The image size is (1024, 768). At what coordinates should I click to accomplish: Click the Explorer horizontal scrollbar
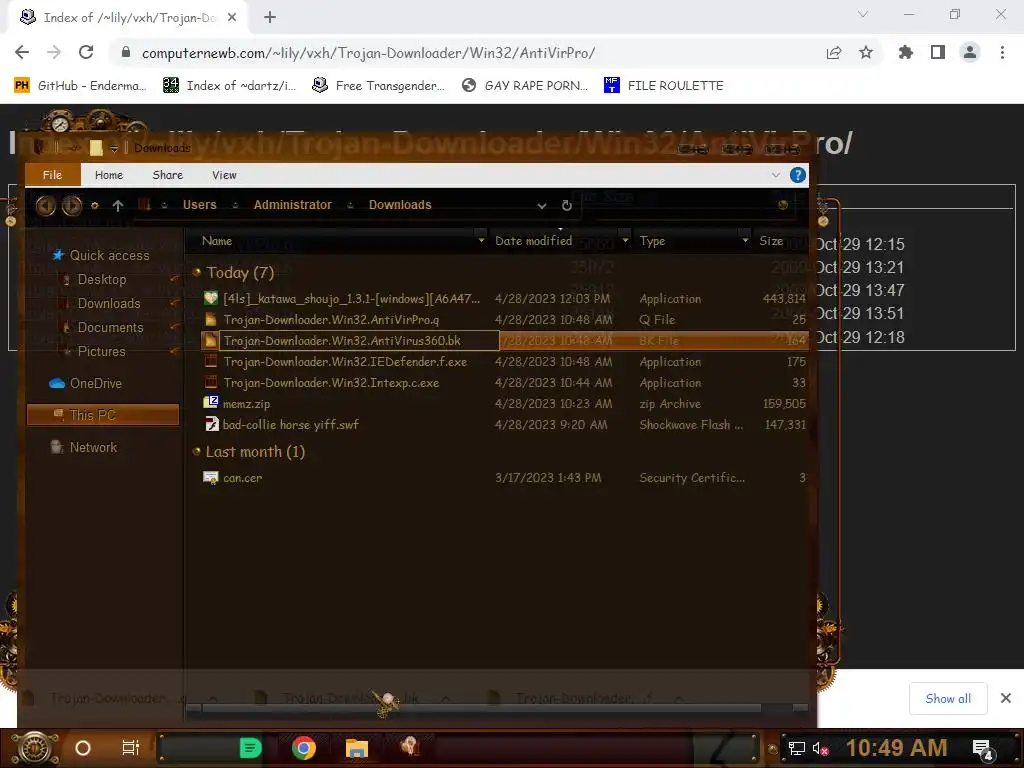[x=481, y=708]
